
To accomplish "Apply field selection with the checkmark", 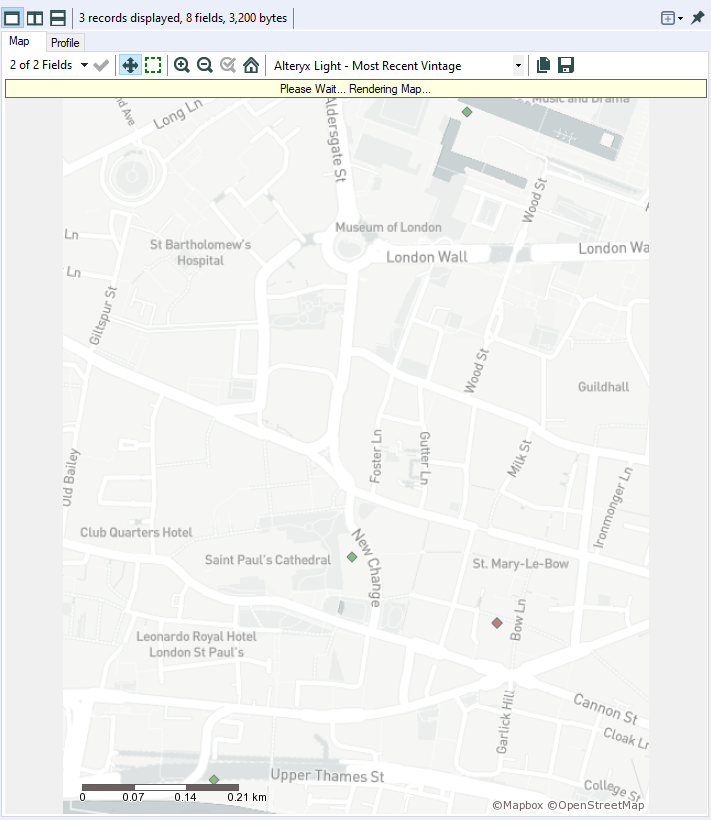I will click(x=101, y=65).
